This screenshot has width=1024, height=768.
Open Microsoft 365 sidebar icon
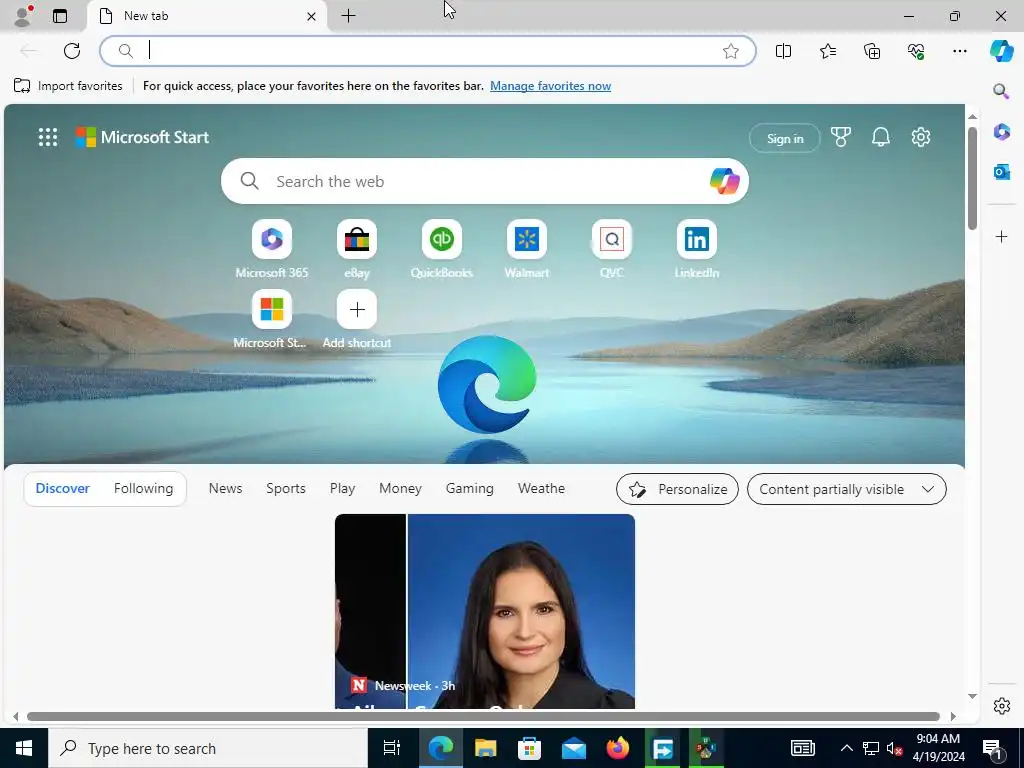pyautogui.click(x=1001, y=132)
